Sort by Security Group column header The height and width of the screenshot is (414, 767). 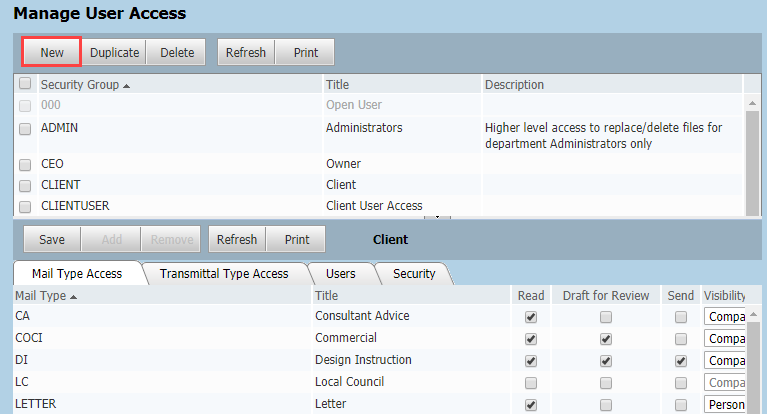click(x=86, y=85)
